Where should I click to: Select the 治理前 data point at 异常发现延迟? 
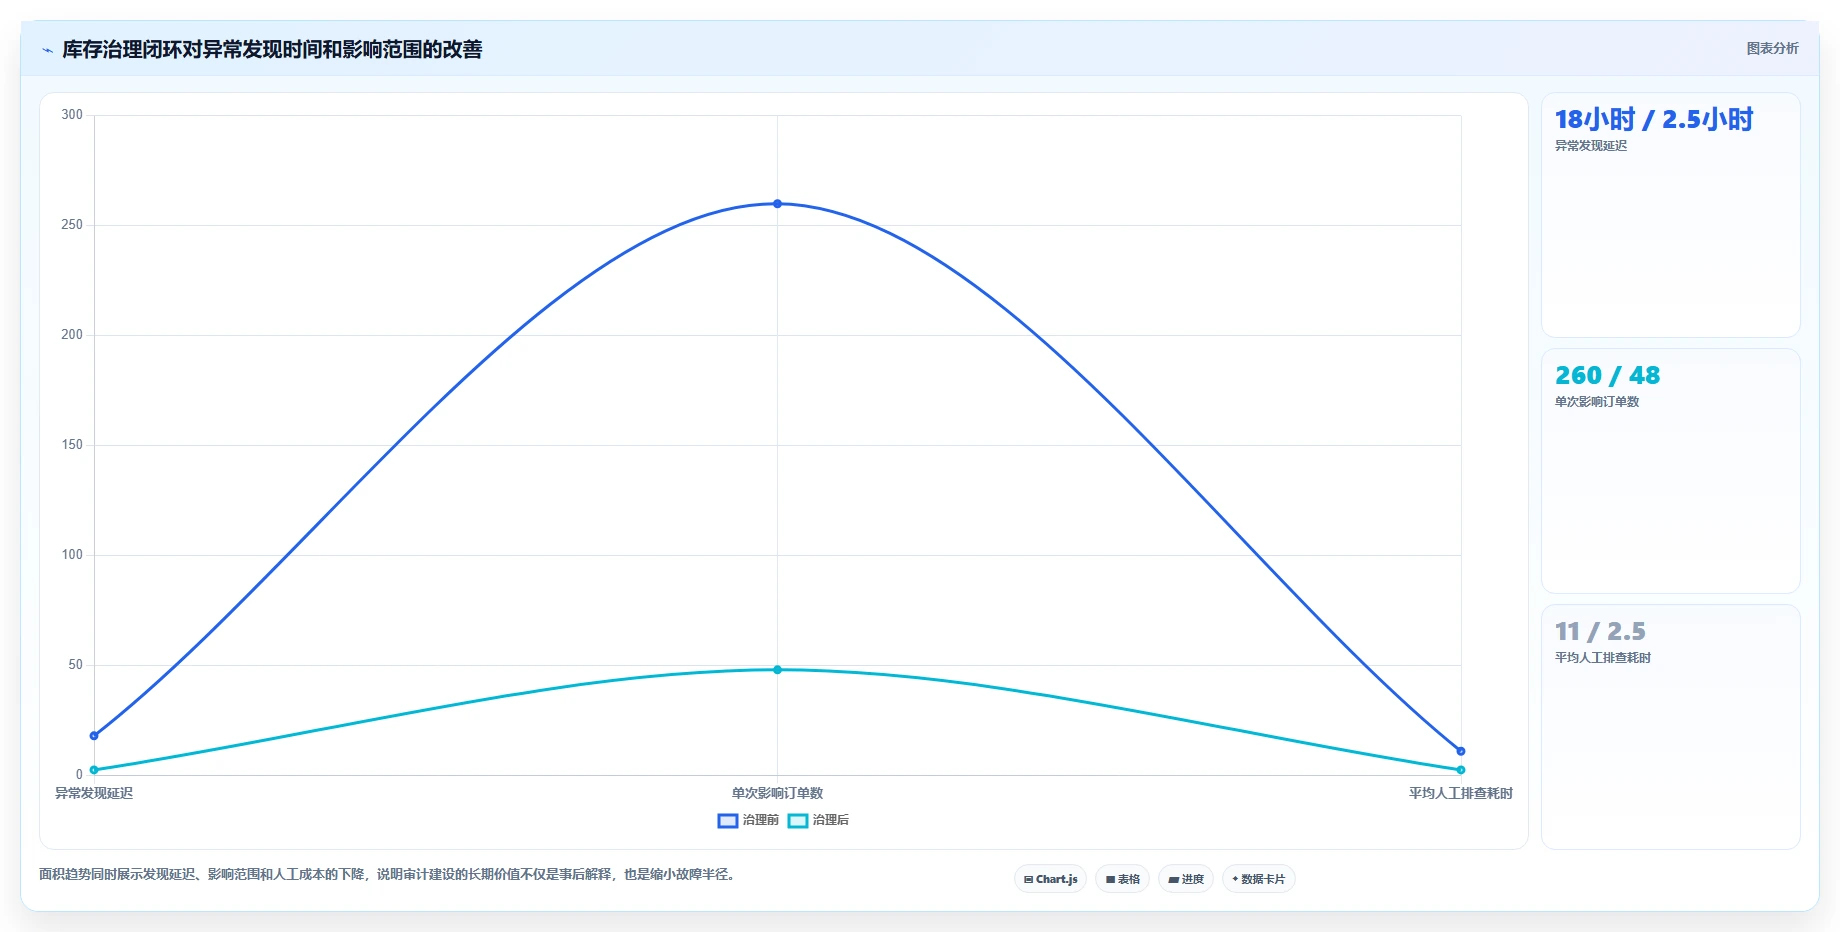click(94, 736)
